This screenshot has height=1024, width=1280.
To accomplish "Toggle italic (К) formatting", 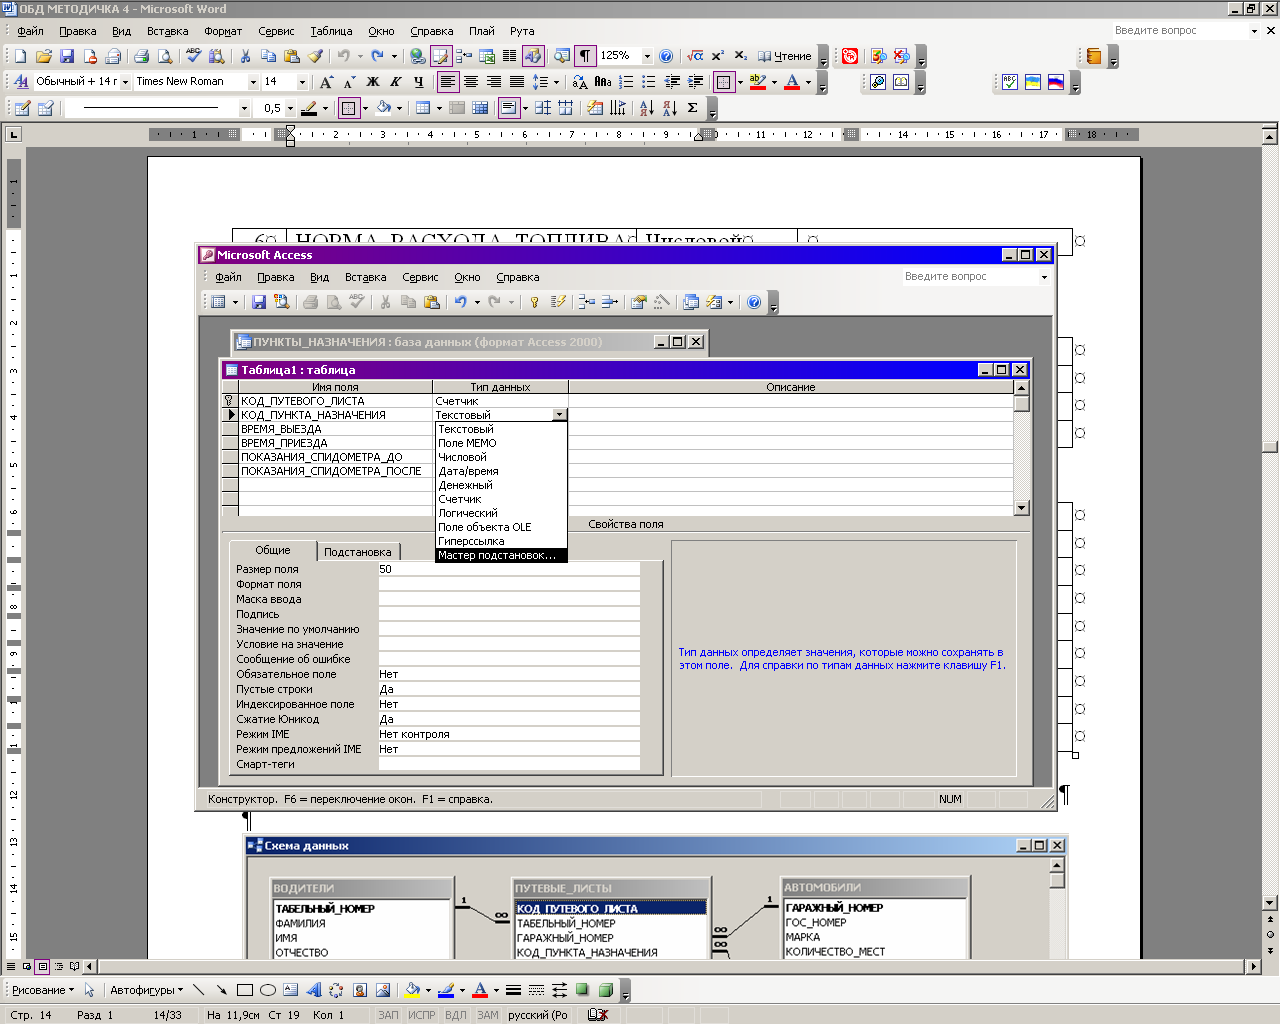I will click(x=395, y=82).
